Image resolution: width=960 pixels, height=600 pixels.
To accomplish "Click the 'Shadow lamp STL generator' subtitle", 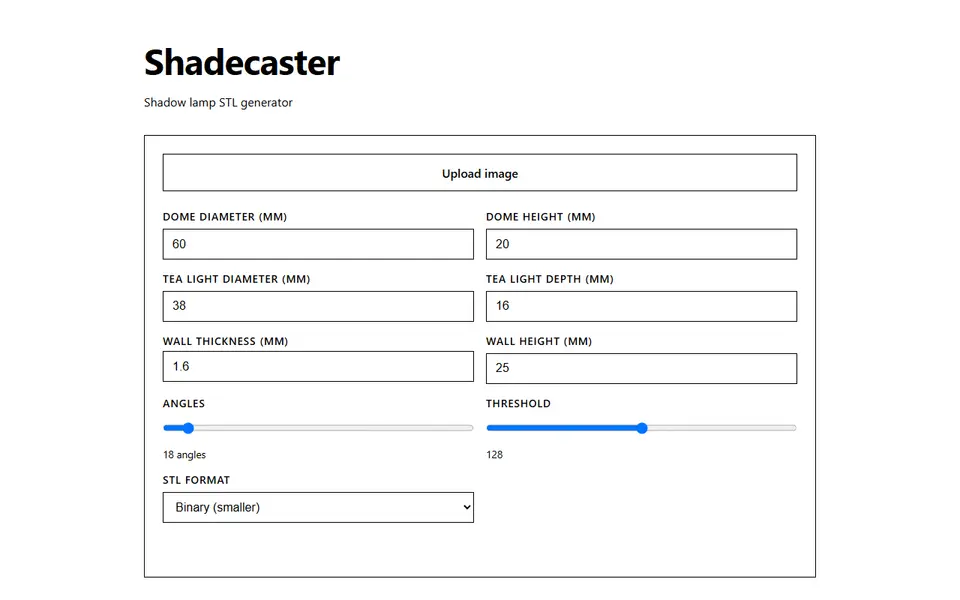I will (218, 103).
